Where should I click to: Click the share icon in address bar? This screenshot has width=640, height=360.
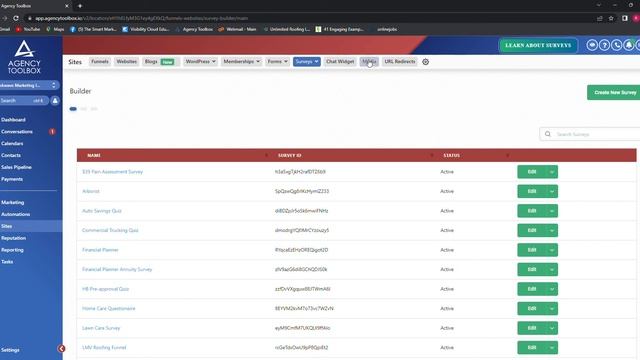599,18
